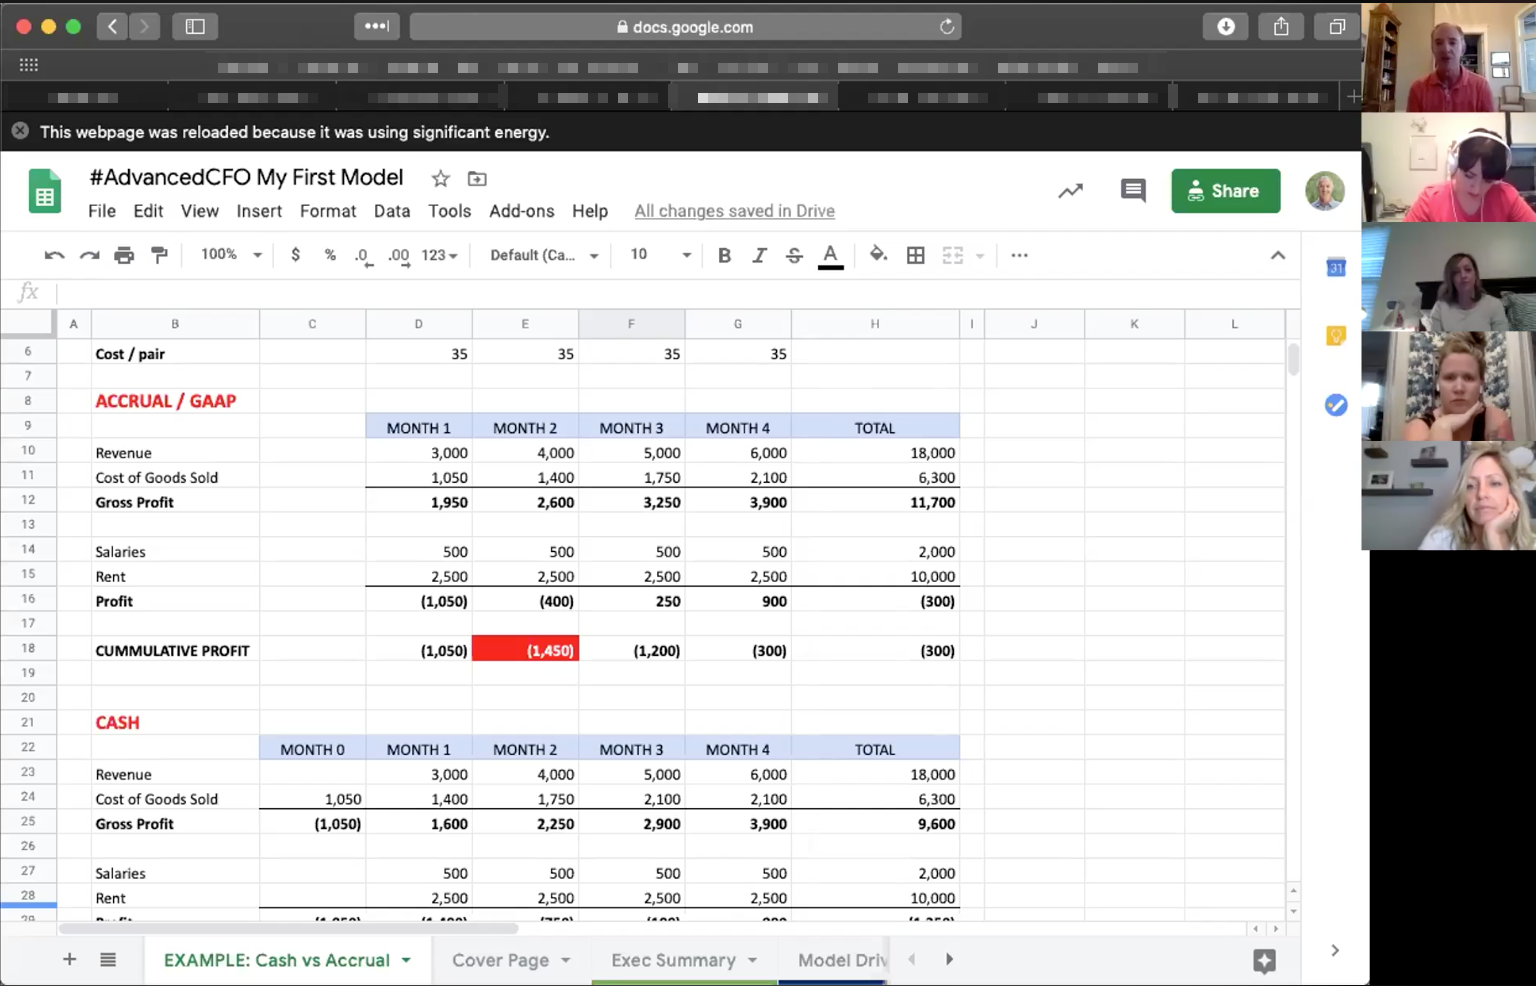The image size is (1536, 986).
Task: Open the Borders tool
Action: tap(915, 254)
